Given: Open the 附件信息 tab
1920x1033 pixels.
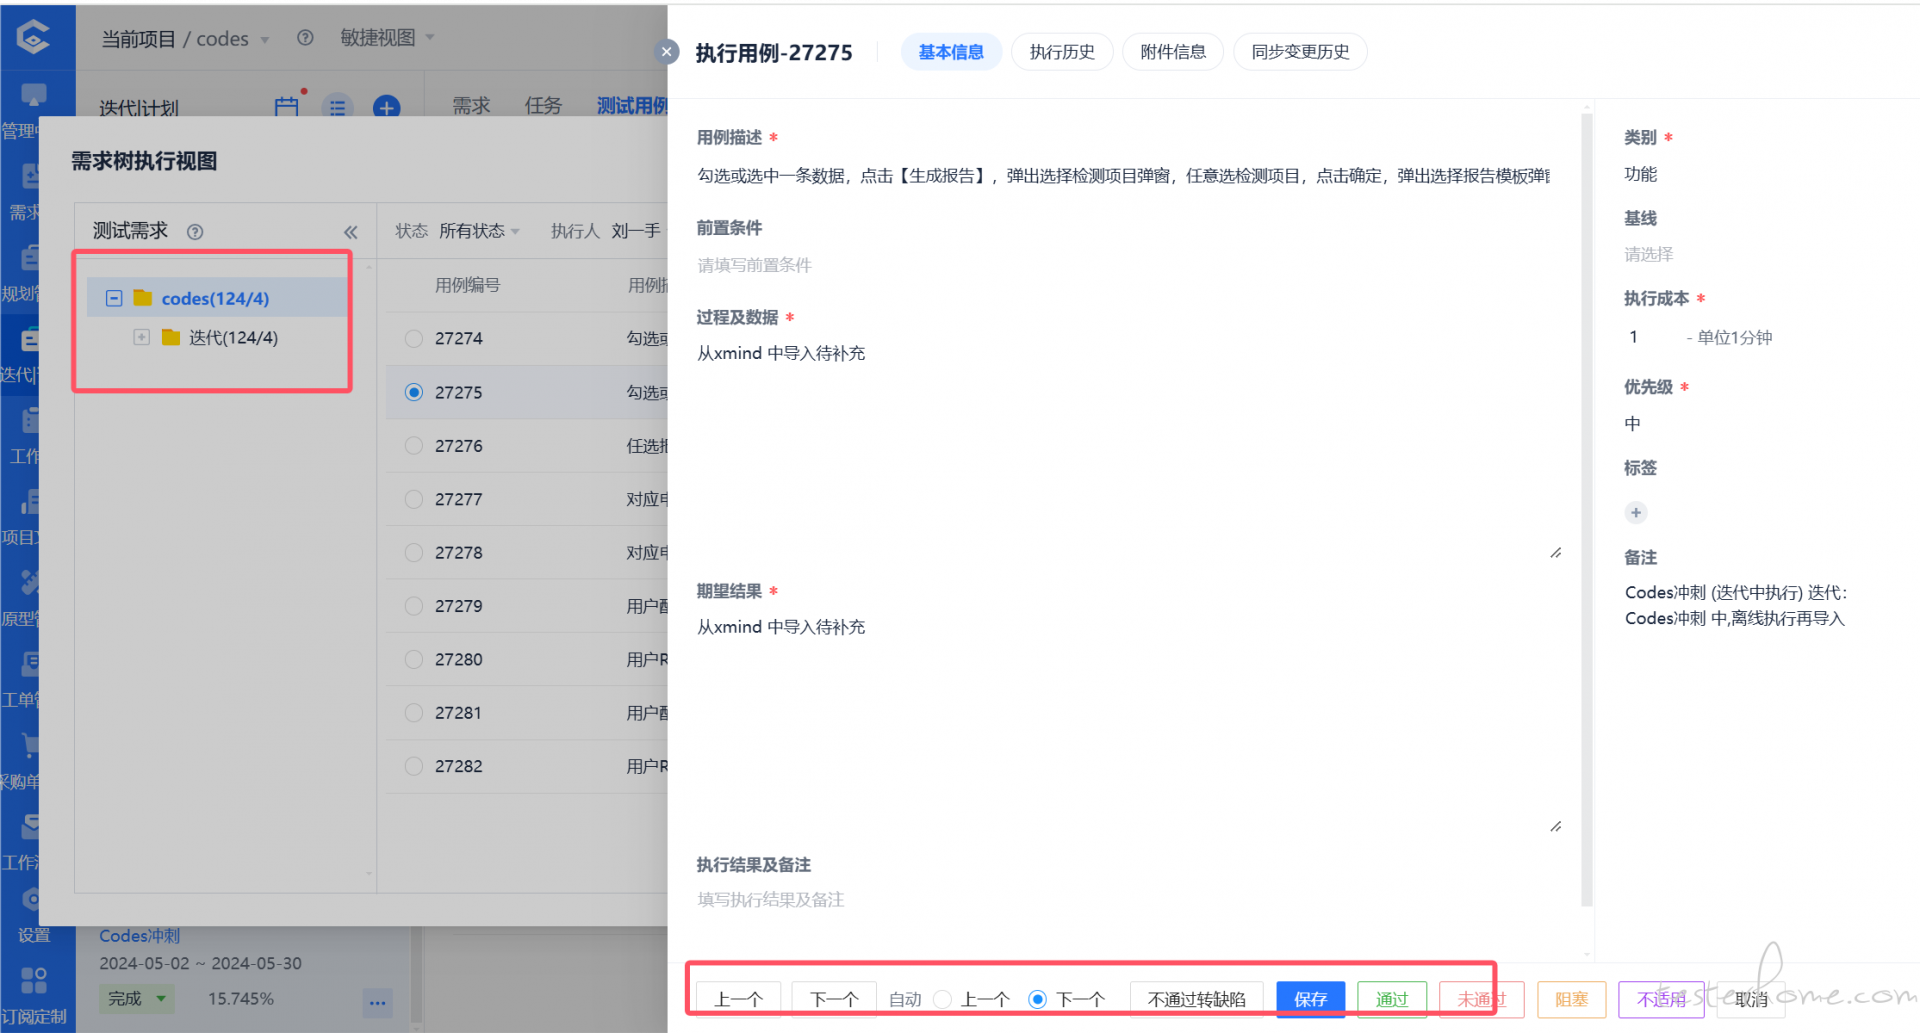Looking at the screenshot, I should (1173, 52).
